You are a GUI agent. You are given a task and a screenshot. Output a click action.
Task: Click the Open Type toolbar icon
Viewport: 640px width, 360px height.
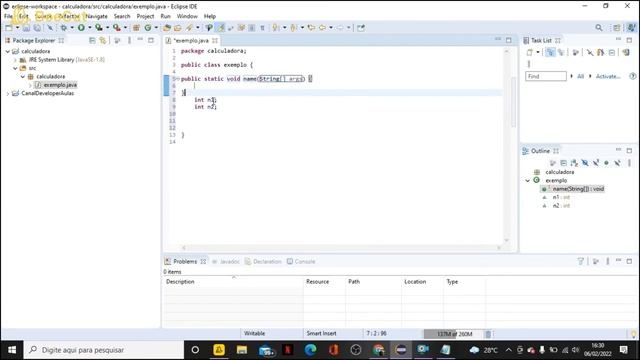coord(167,28)
